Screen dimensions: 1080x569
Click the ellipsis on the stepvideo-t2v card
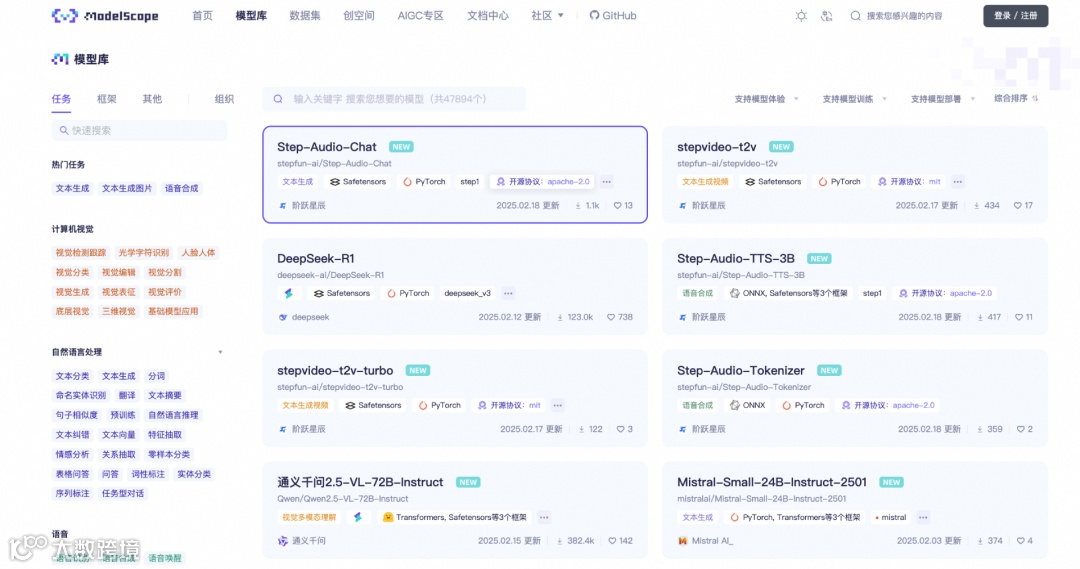(957, 182)
